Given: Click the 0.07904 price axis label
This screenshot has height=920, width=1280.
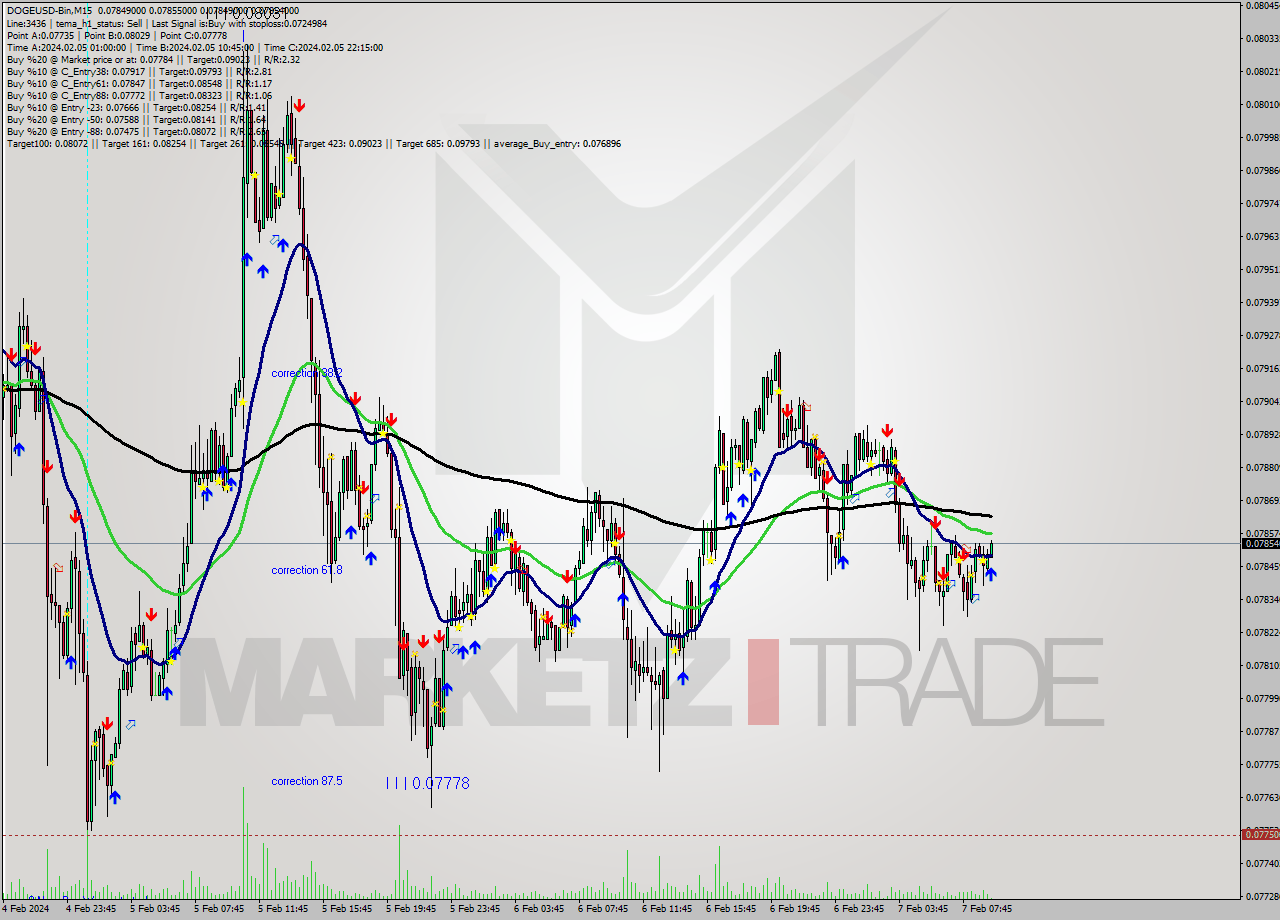Looking at the screenshot, I should click(x=1262, y=401).
